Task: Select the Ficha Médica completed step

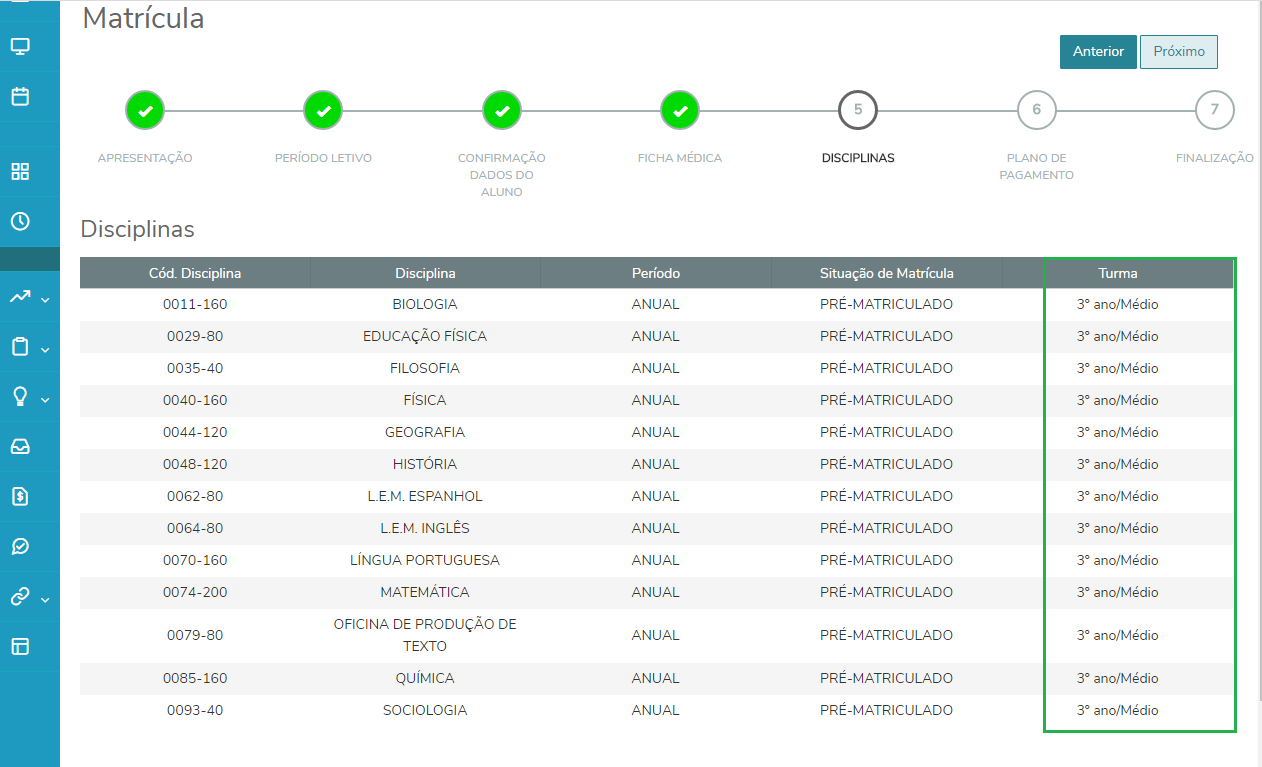Action: coord(680,110)
